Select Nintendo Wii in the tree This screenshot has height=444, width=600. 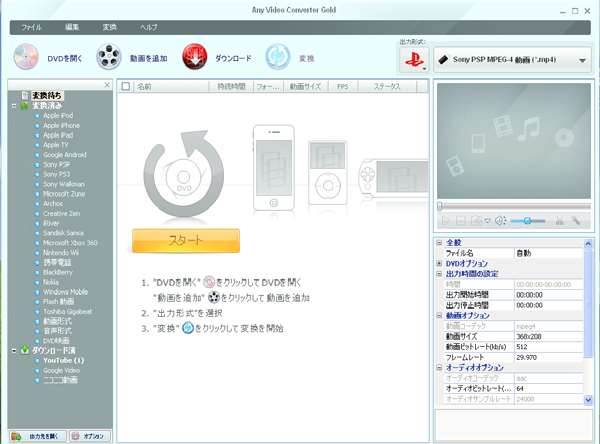[x=61, y=253]
